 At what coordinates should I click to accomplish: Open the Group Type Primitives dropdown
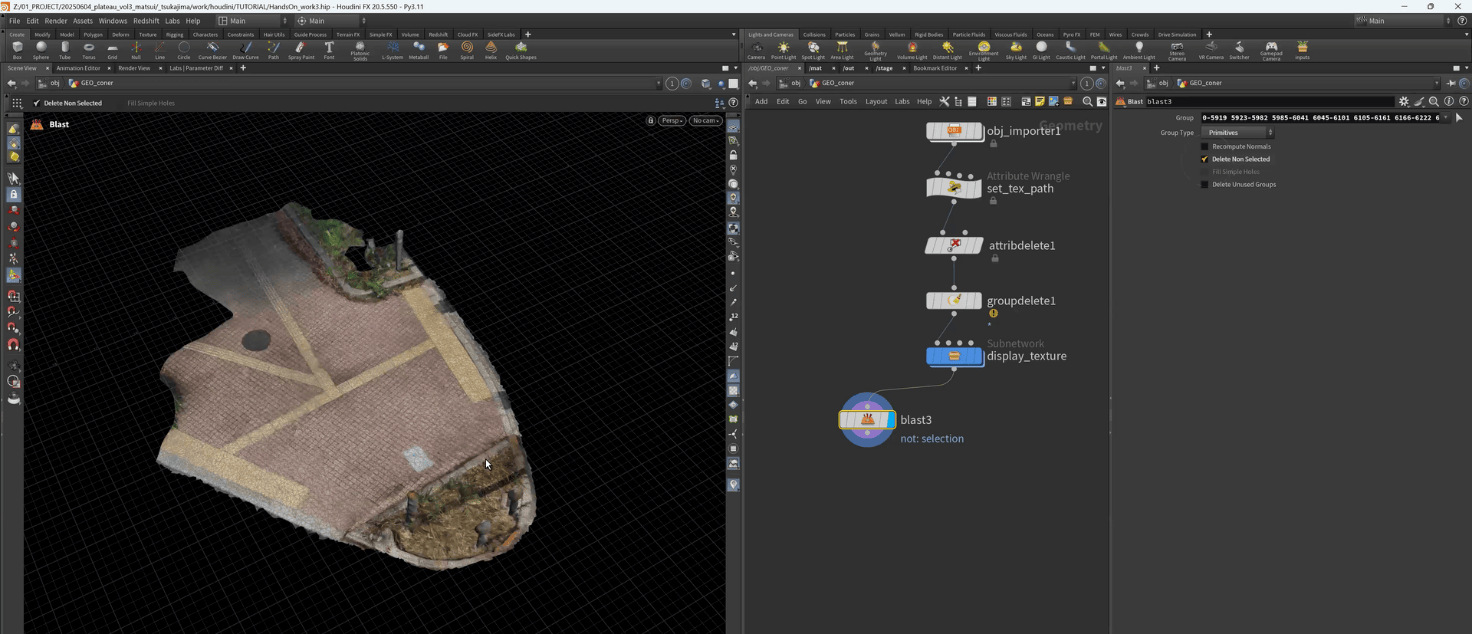1239,132
